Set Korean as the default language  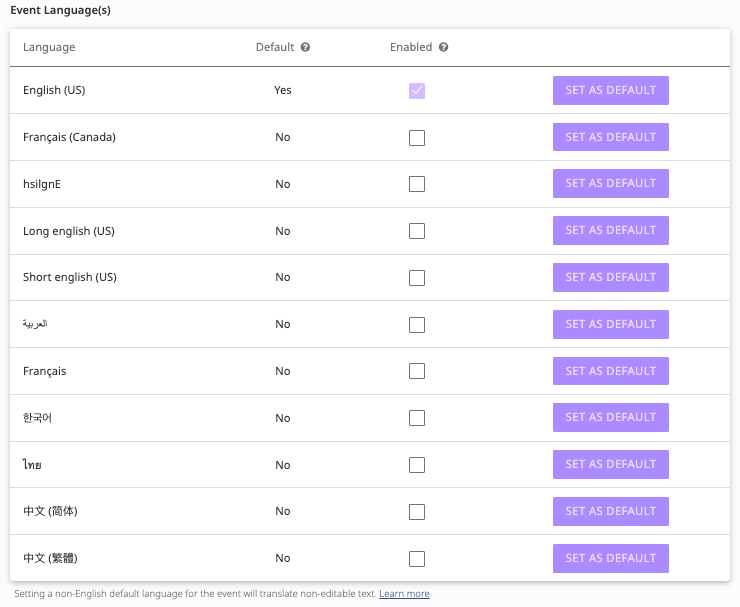[610, 417]
